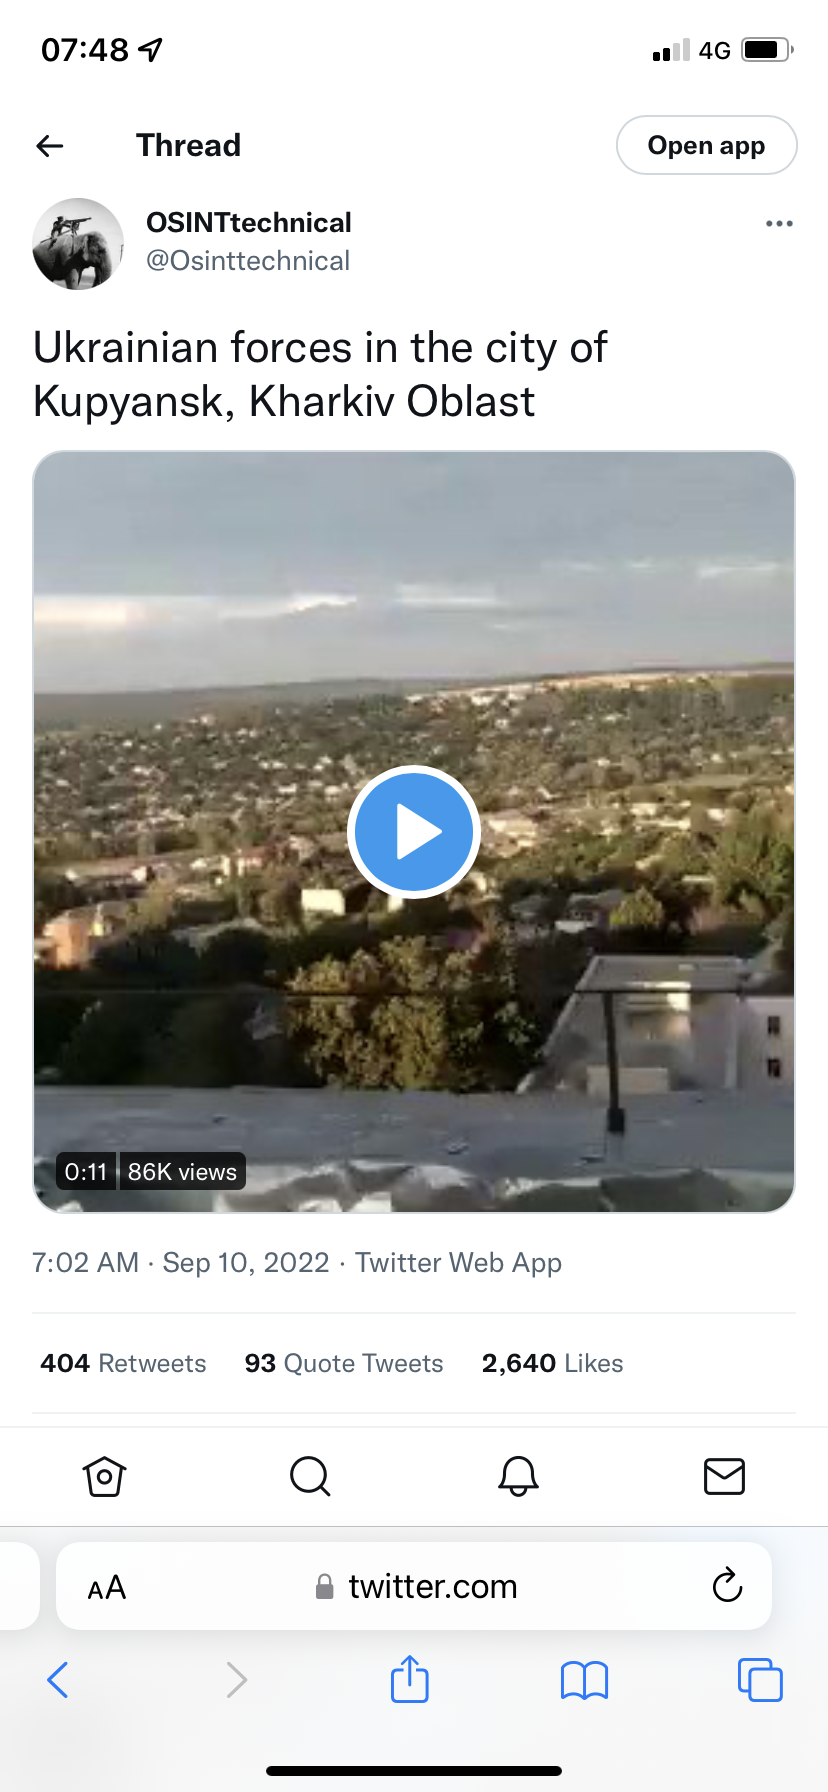Tap the @Osinttechnical handle

[x=248, y=261]
